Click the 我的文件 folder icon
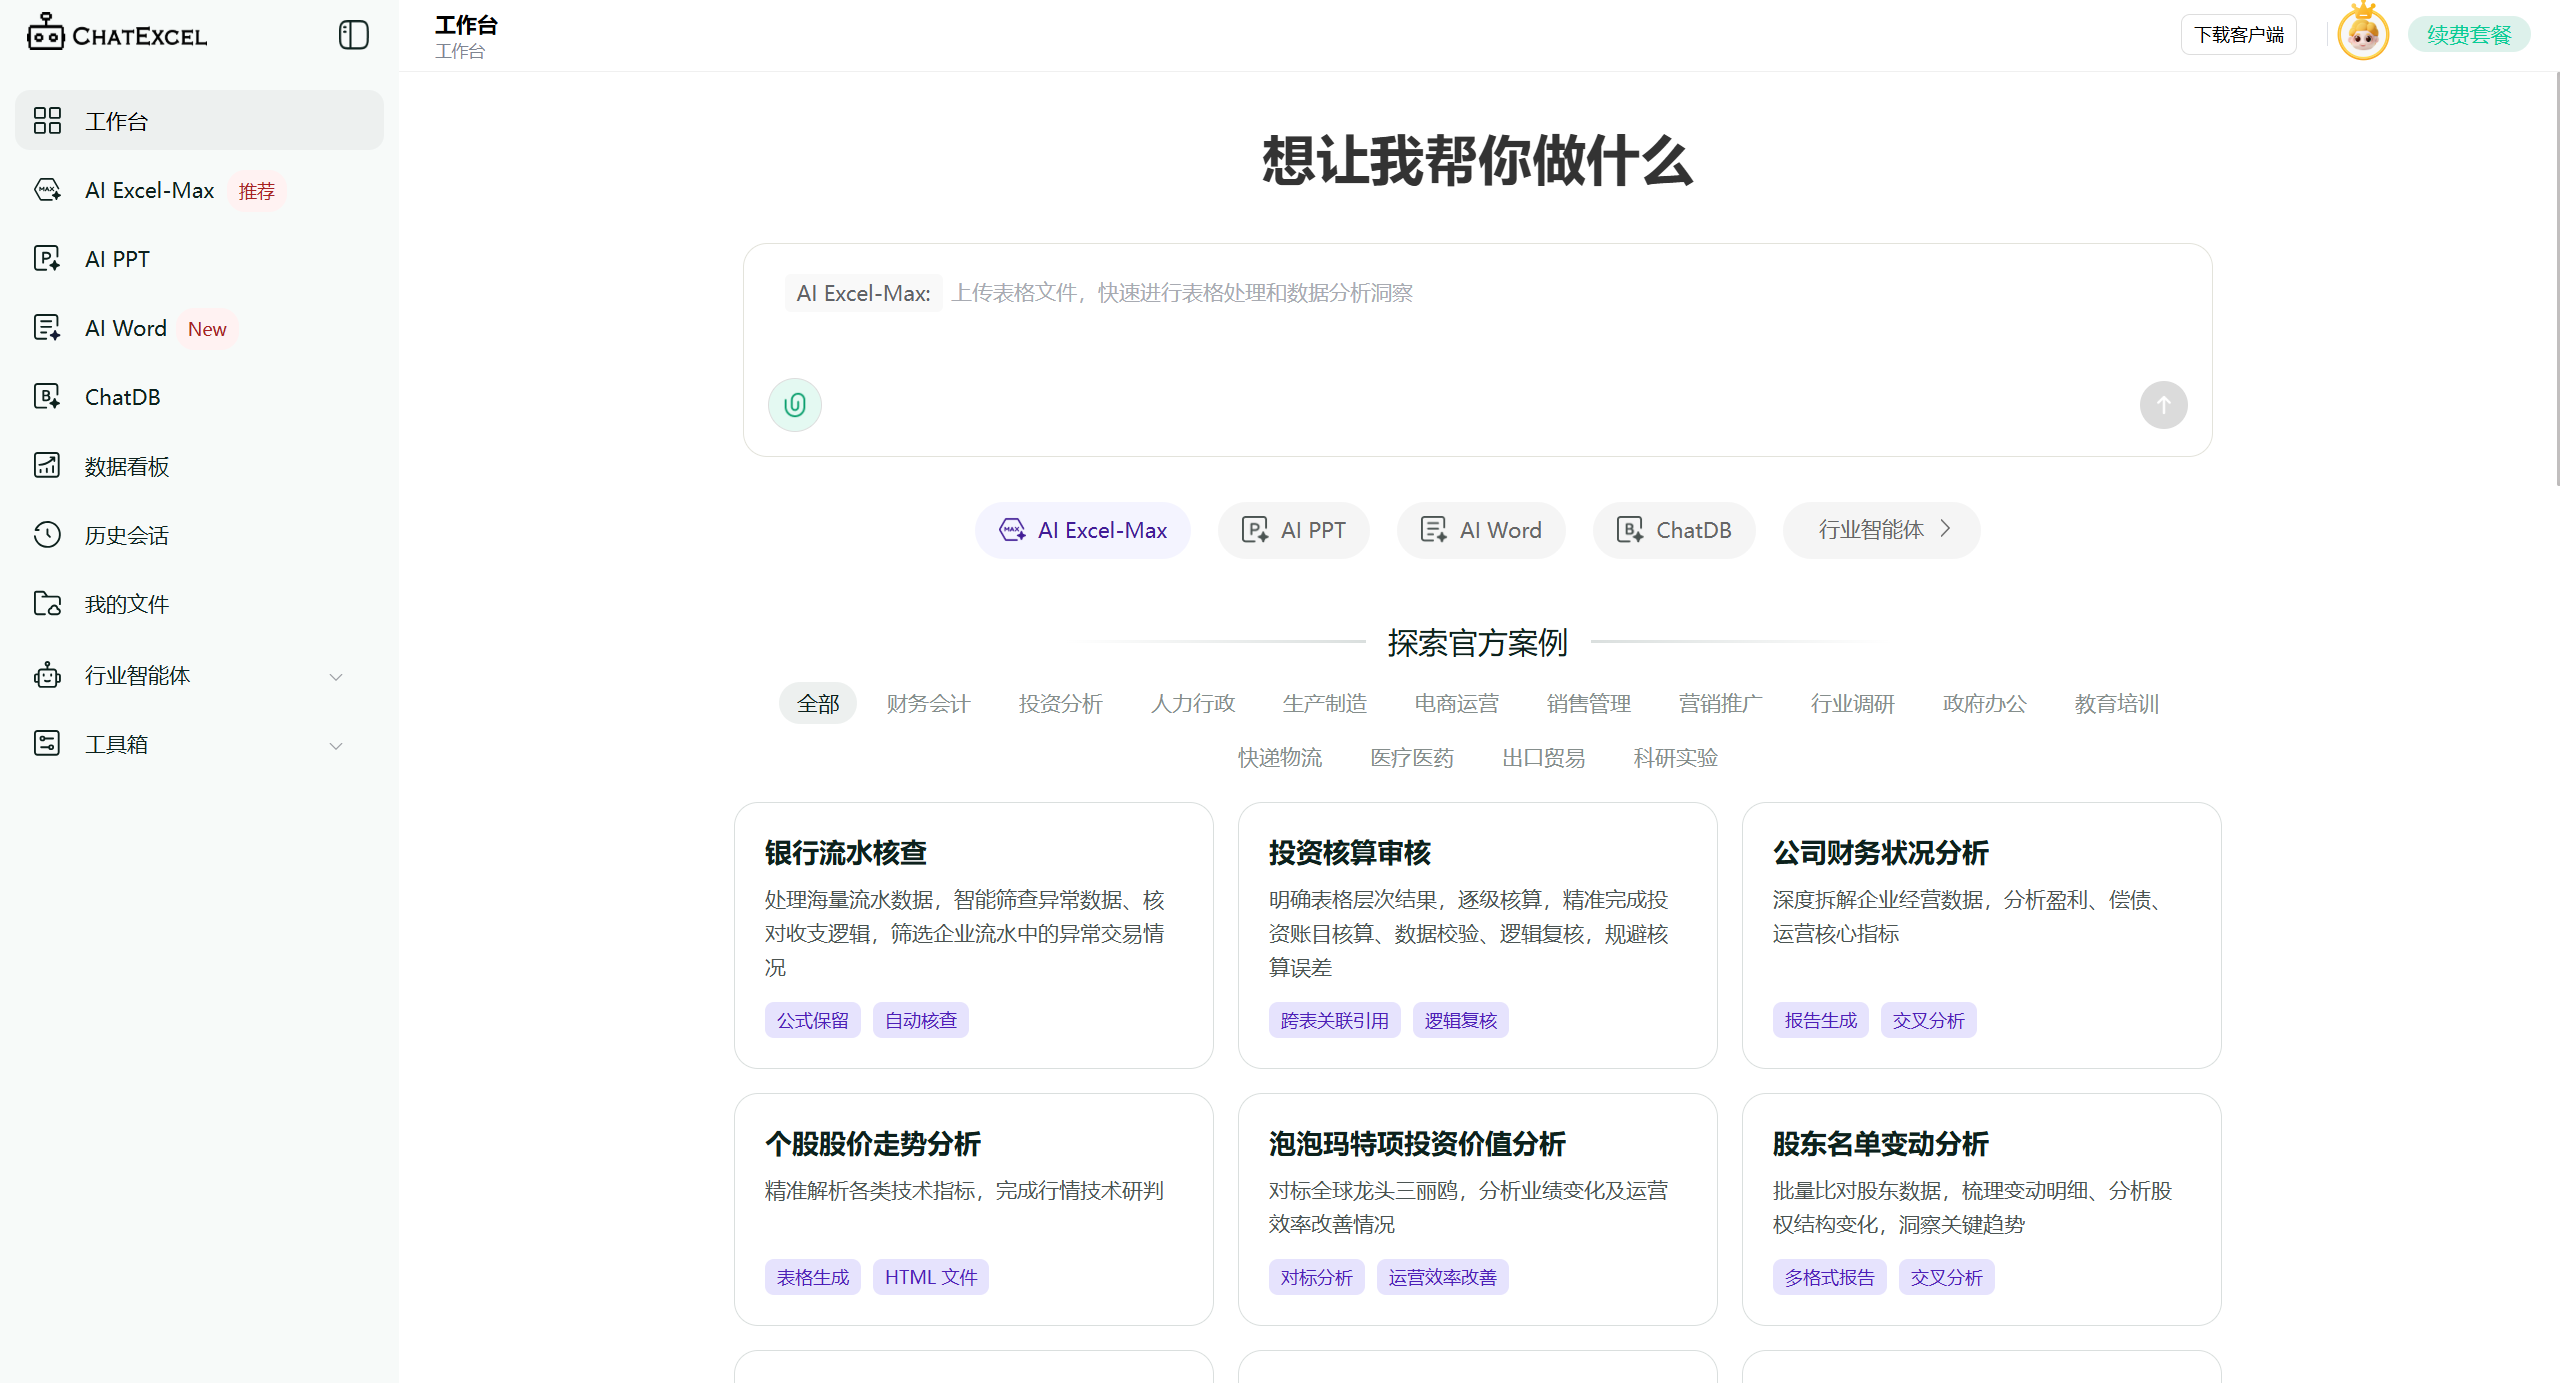The width and height of the screenshot is (2560, 1383). click(47, 604)
